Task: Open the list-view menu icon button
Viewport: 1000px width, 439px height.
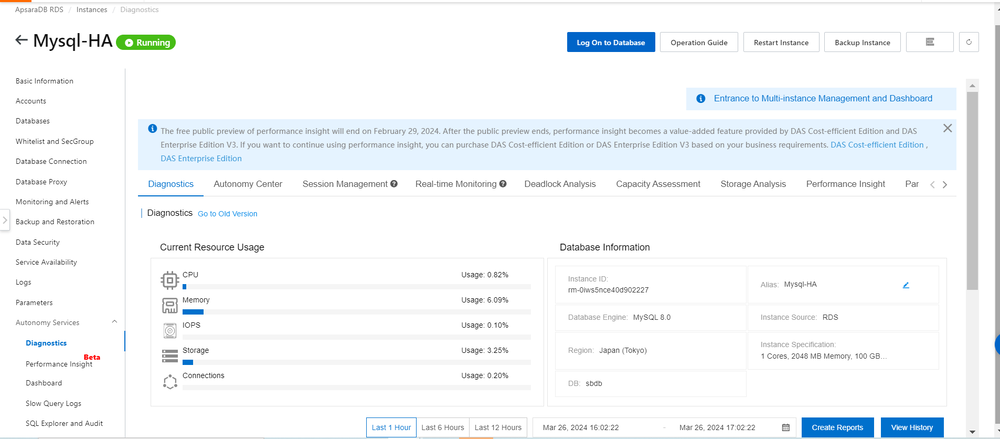Action: click(x=930, y=42)
